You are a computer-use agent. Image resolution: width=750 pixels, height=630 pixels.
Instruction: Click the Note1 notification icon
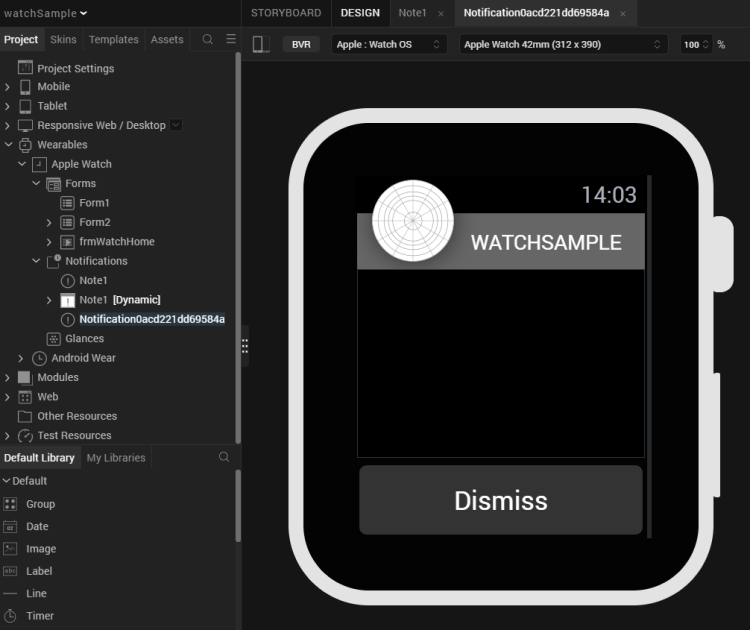[x=67, y=280]
